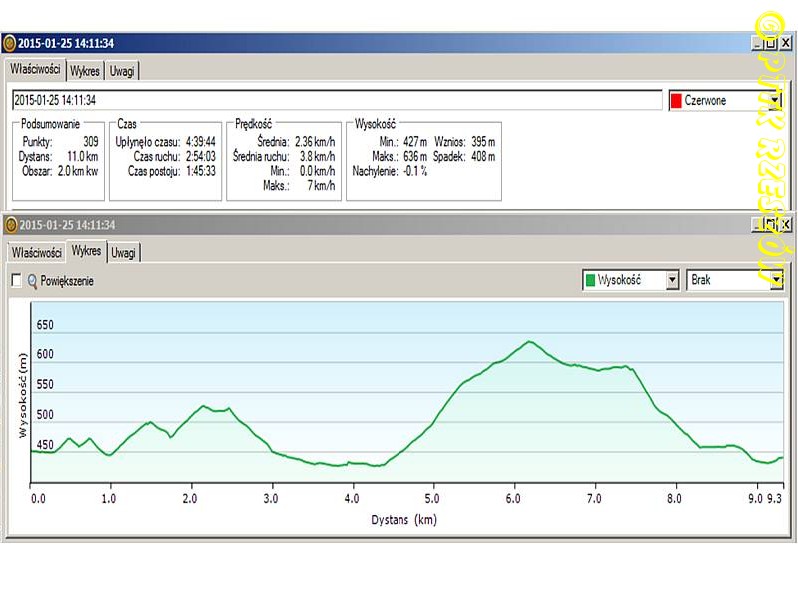Open Uwagi tab in the upper window
This screenshot has height=600, width=798.
[123, 71]
